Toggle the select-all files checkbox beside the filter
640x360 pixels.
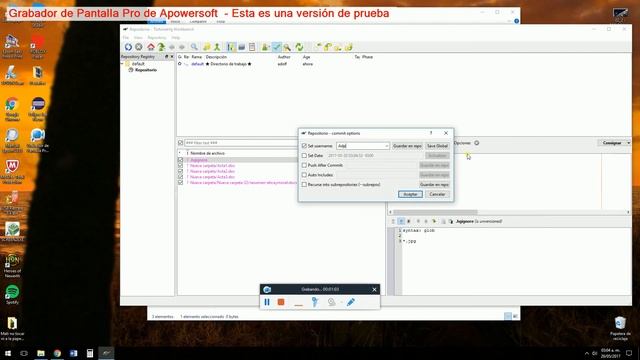(x=180, y=143)
